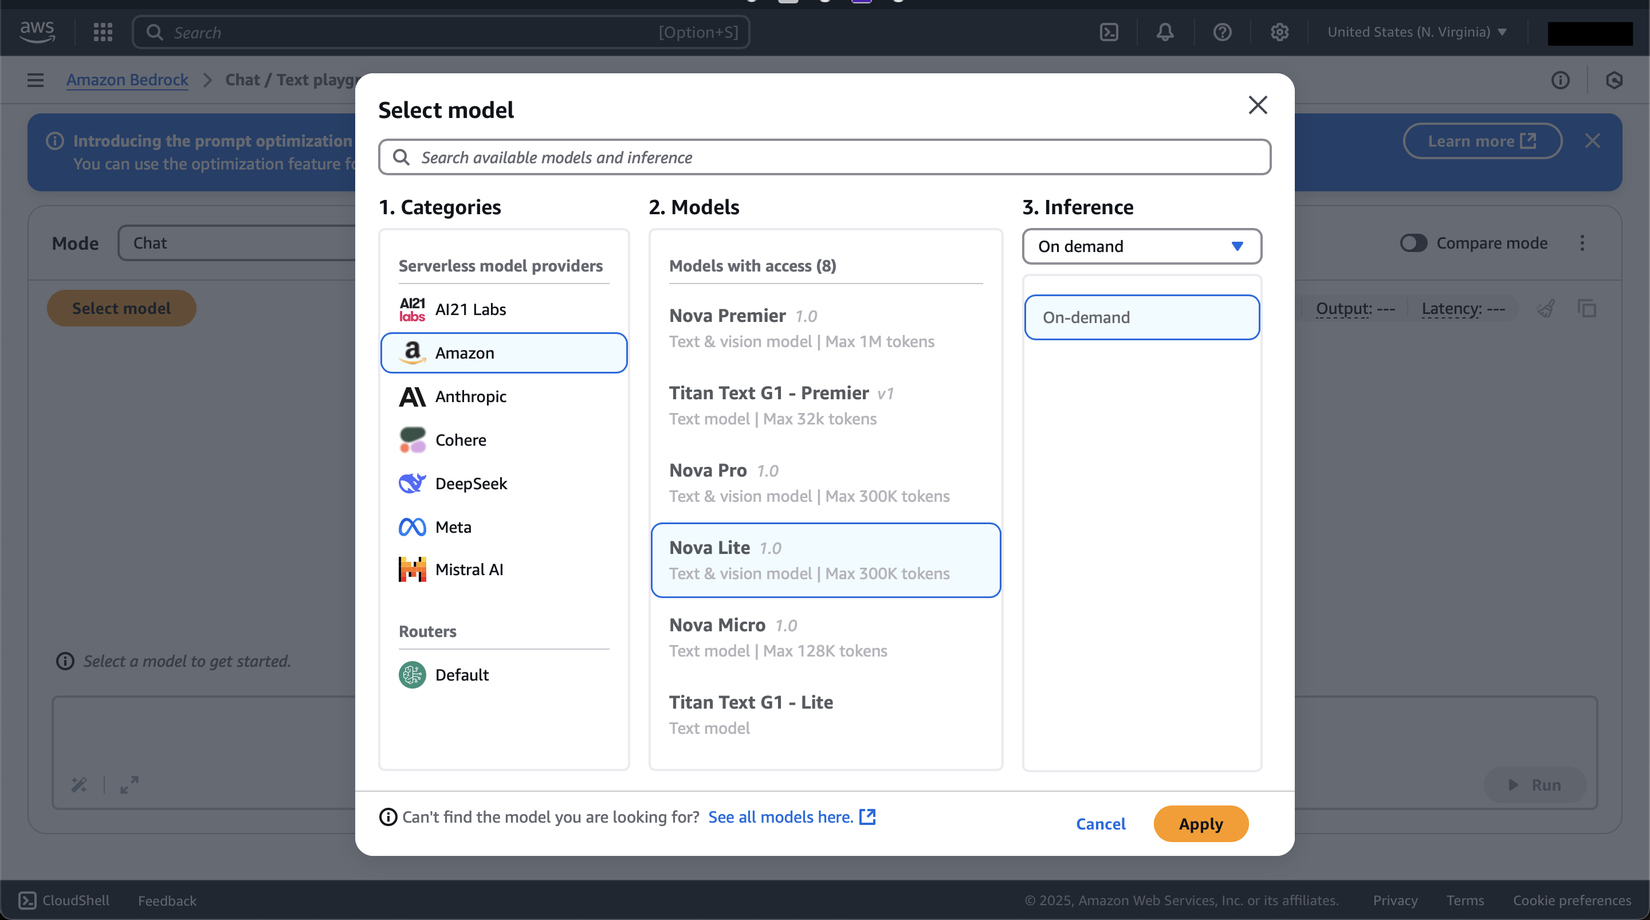Open the Mode Chat dropdown
Screen dimensions: 1650x920
(x=236, y=243)
